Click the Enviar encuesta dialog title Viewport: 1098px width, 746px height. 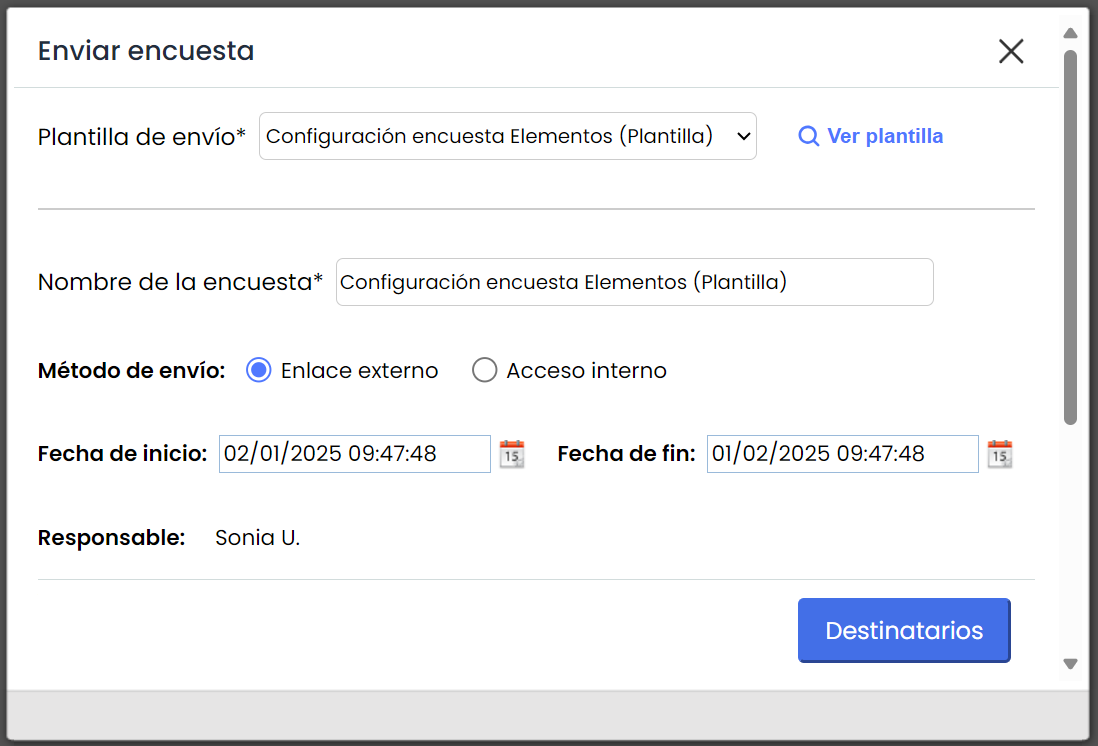(x=146, y=51)
